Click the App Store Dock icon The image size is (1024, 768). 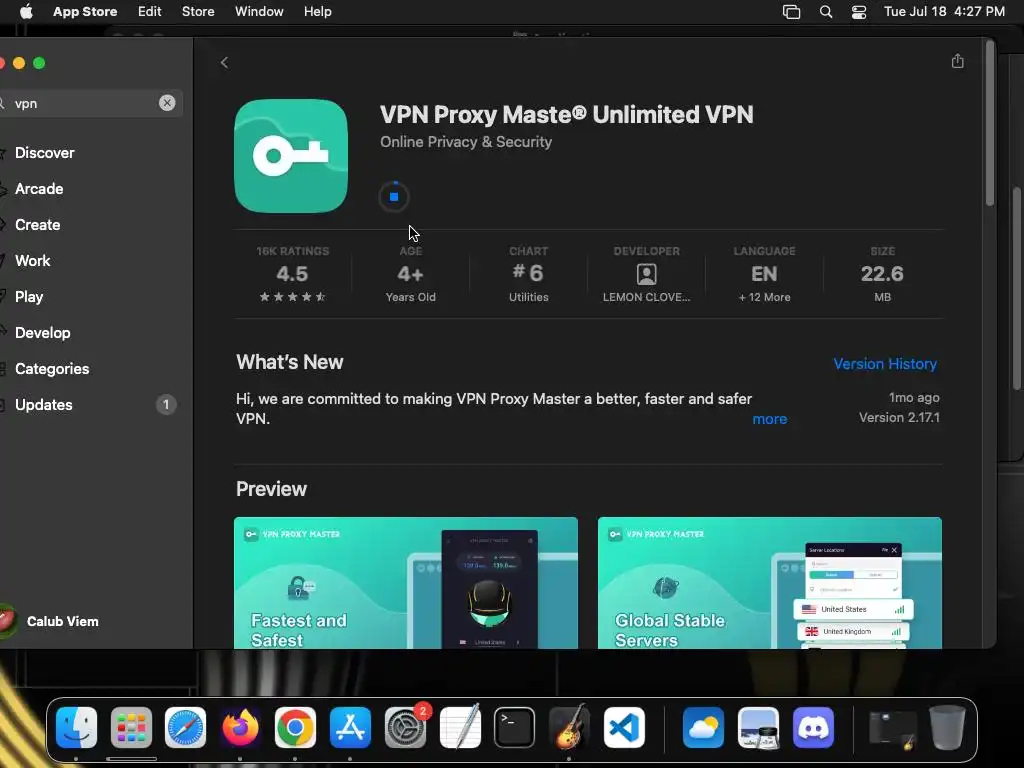(x=350, y=727)
